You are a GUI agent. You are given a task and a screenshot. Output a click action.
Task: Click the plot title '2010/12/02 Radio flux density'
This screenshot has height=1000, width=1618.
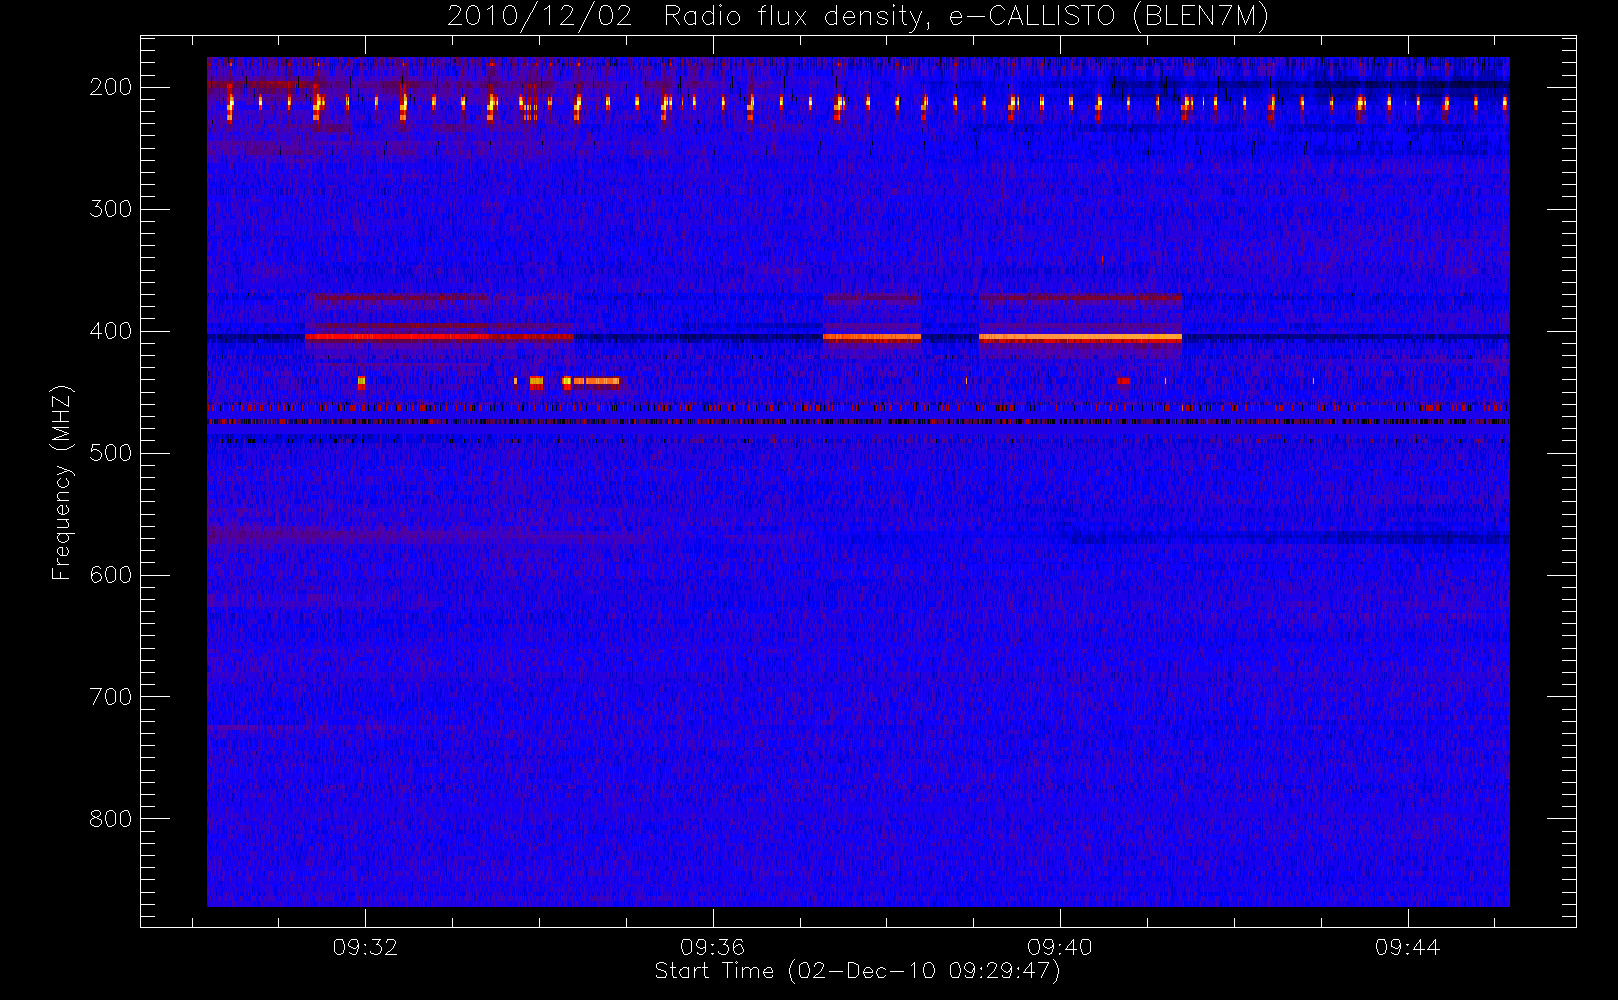pos(857,17)
